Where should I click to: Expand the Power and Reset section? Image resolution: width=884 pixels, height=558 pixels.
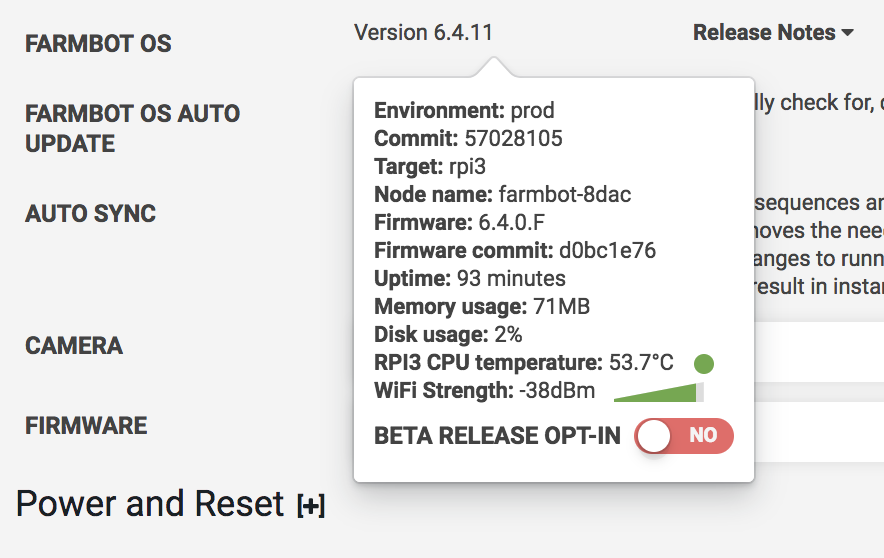tap(310, 507)
